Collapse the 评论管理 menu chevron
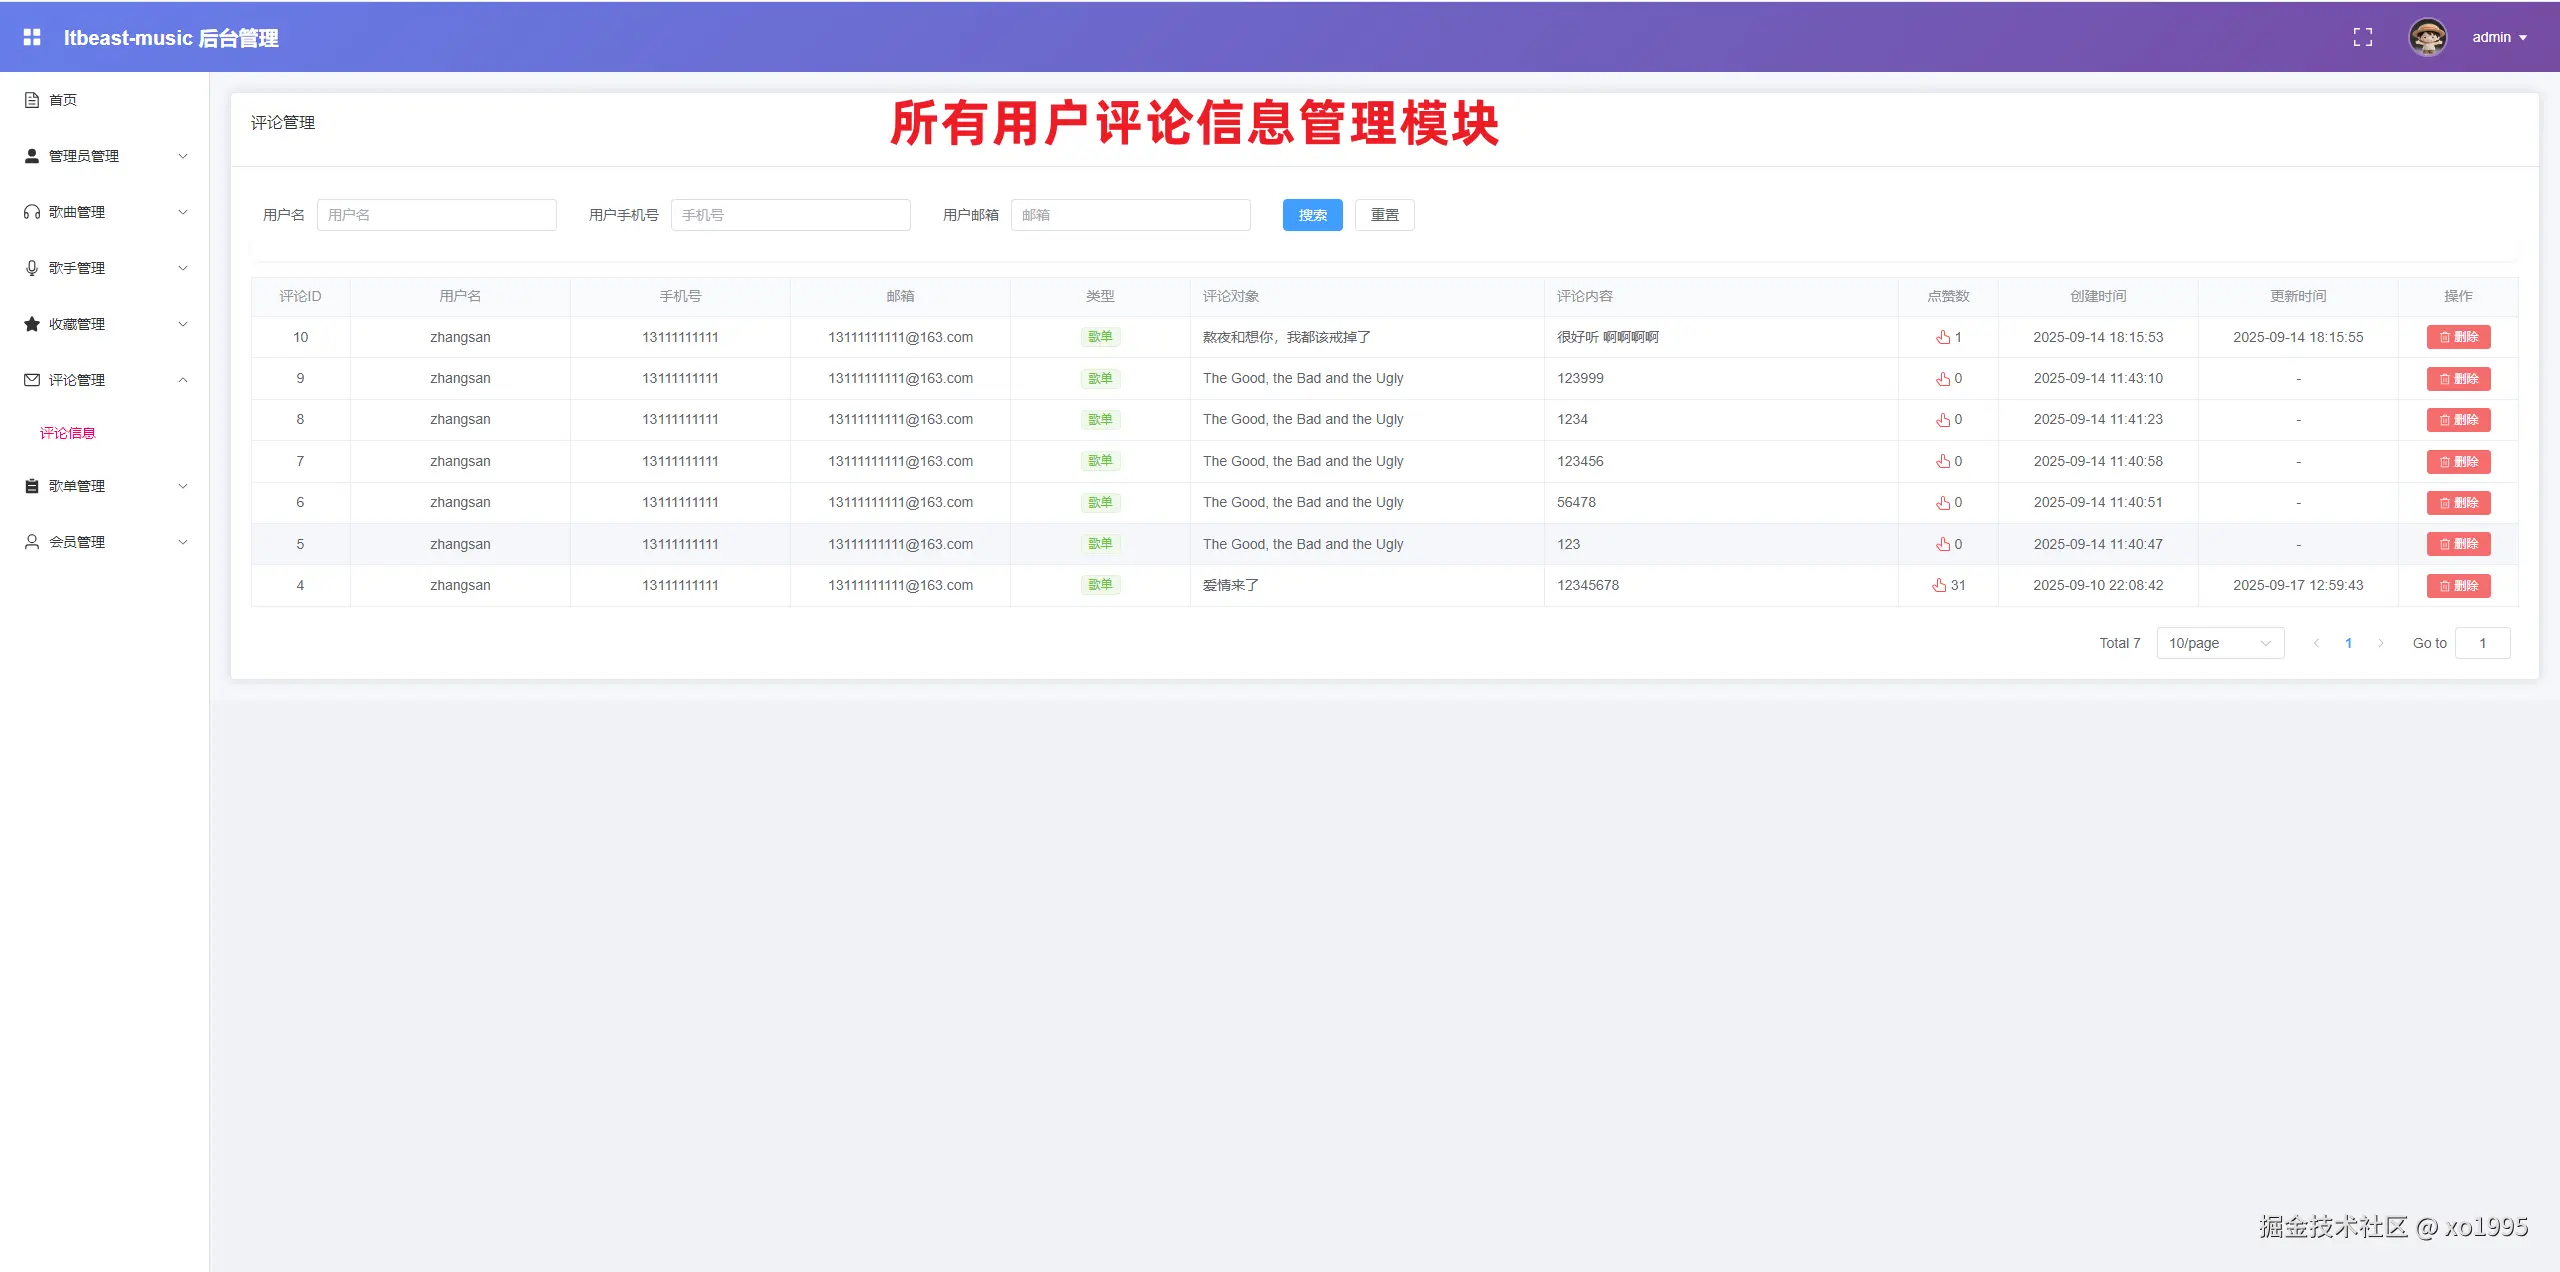This screenshot has height=1272, width=2560. [183, 380]
